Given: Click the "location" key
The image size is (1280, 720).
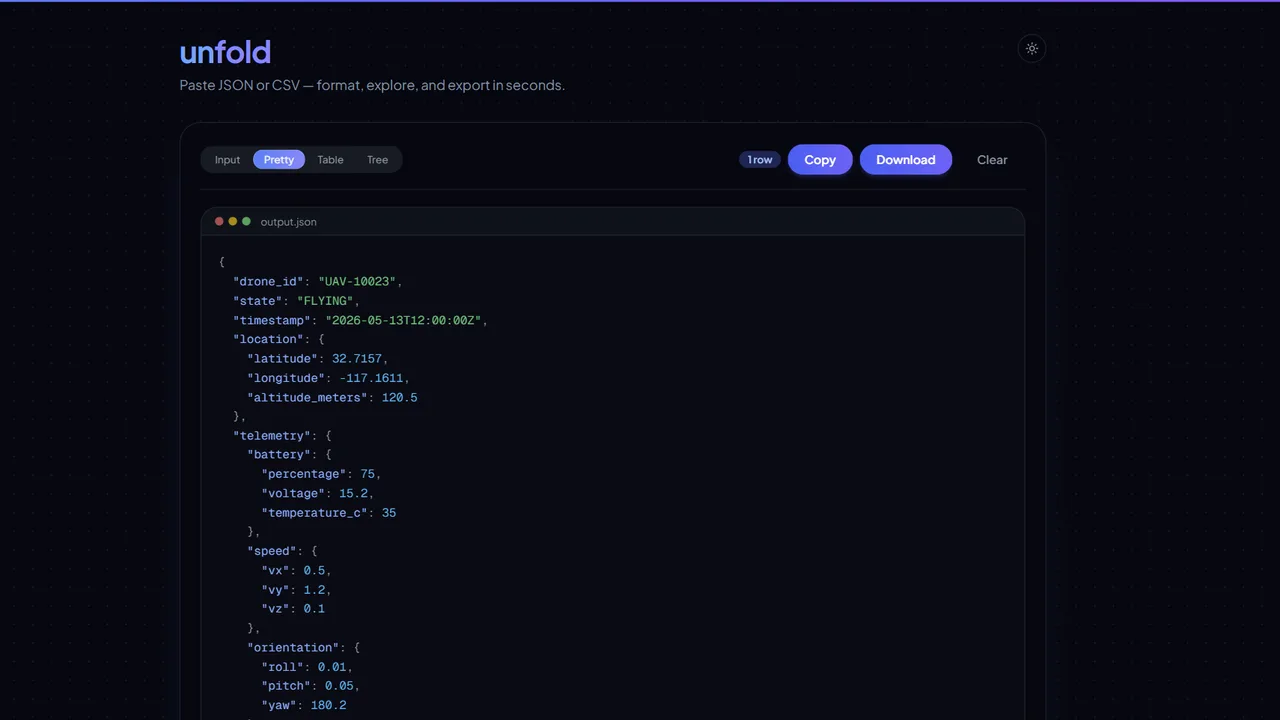Looking at the screenshot, I should click(x=268, y=339).
